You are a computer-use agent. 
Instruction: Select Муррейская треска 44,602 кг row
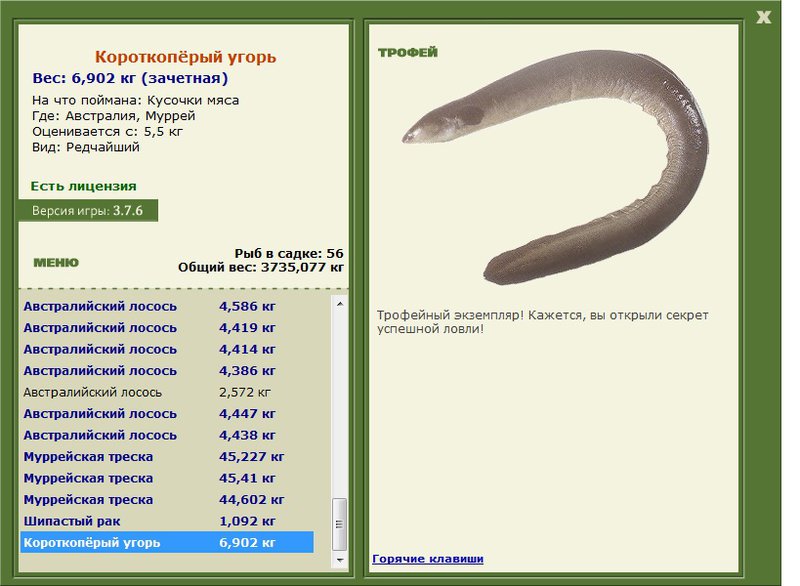point(167,499)
